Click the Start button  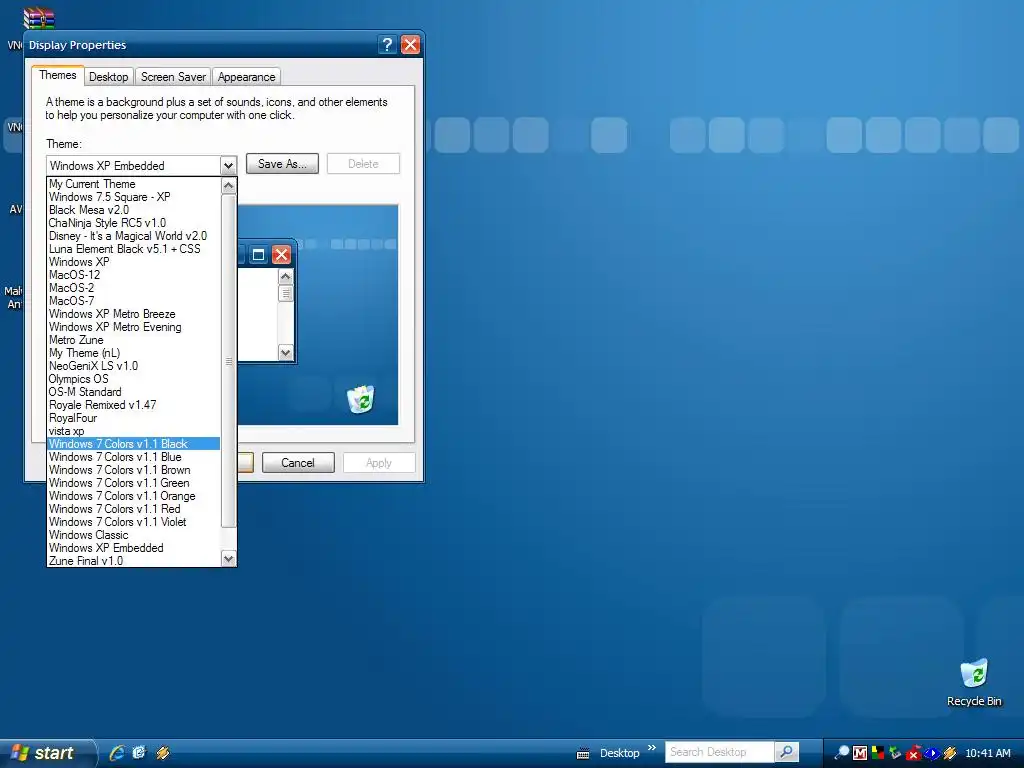pyautogui.click(x=46, y=753)
